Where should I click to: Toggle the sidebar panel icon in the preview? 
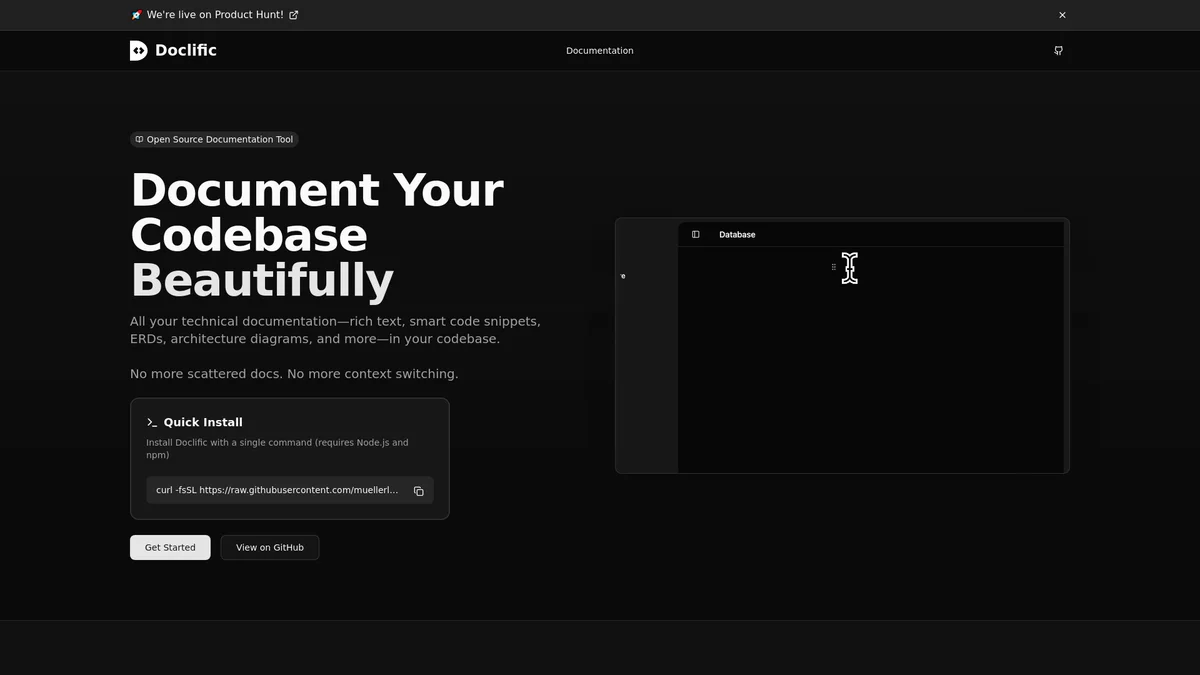click(x=696, y=235)
